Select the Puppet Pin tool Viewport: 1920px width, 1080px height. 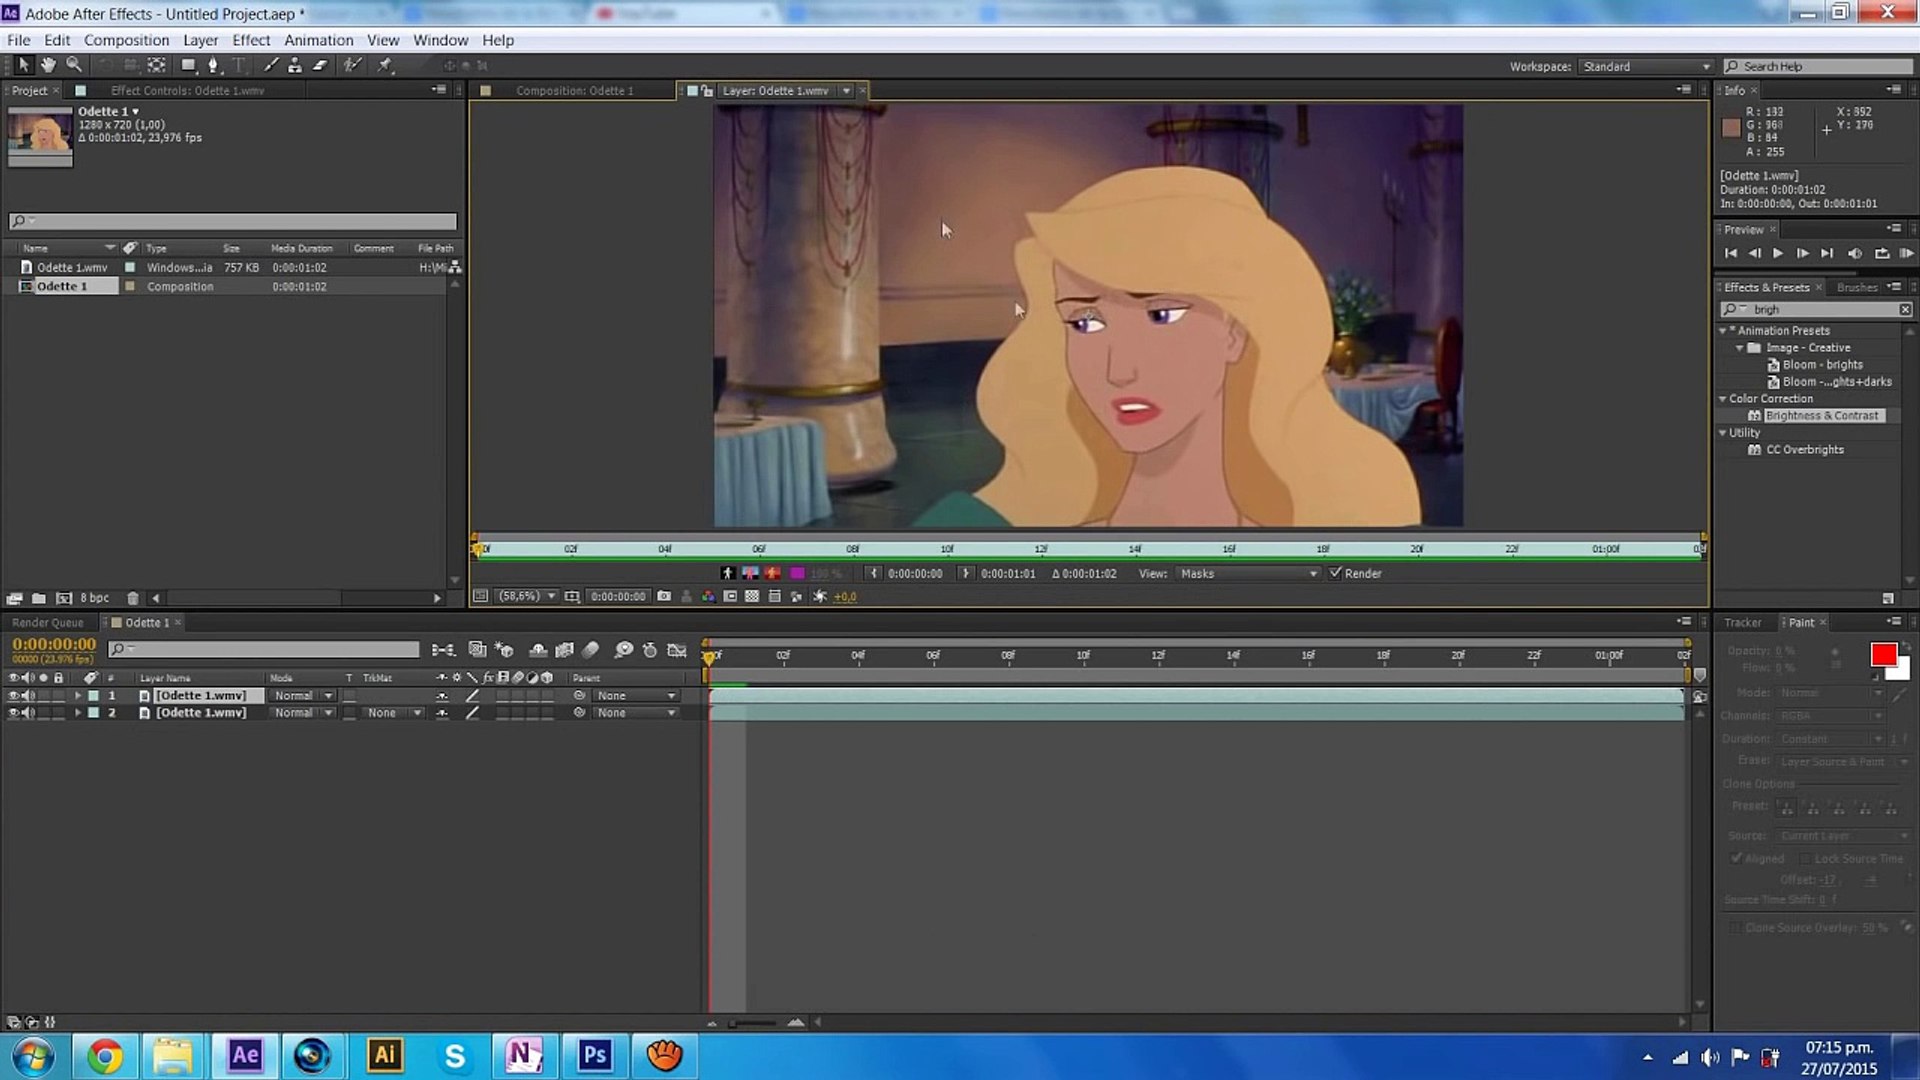pos(385,65)
